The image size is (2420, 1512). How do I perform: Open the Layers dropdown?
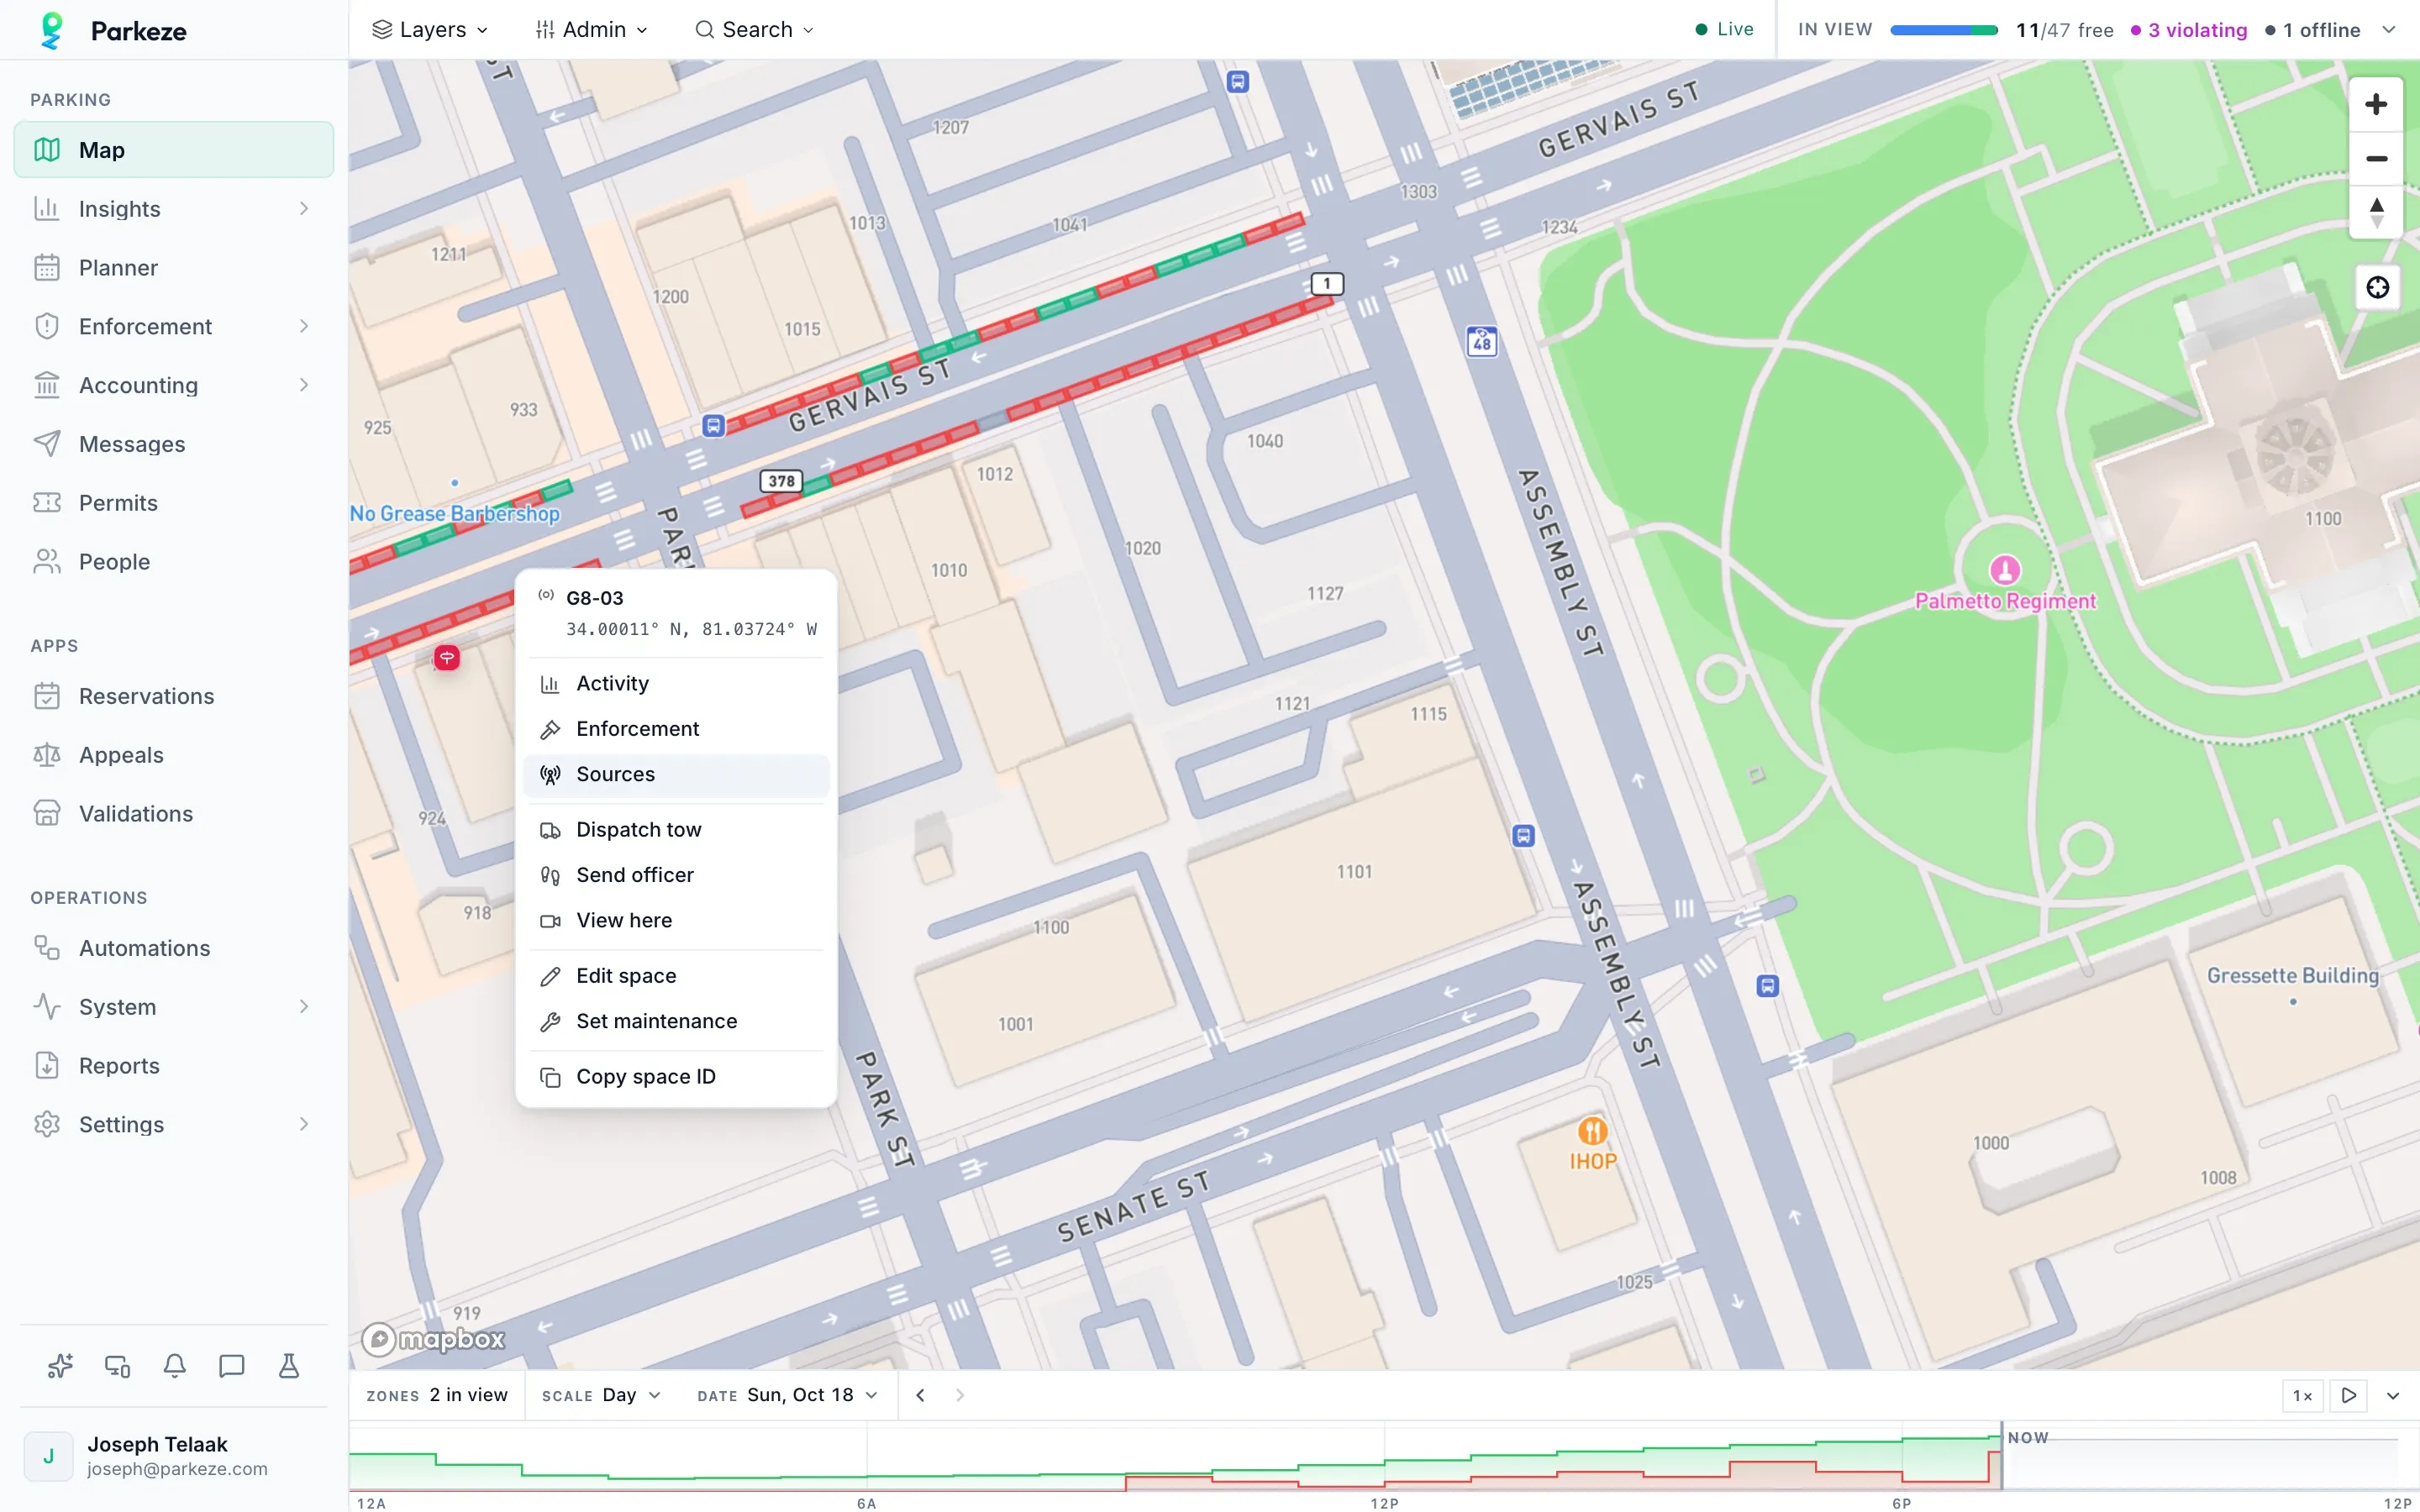430,30
